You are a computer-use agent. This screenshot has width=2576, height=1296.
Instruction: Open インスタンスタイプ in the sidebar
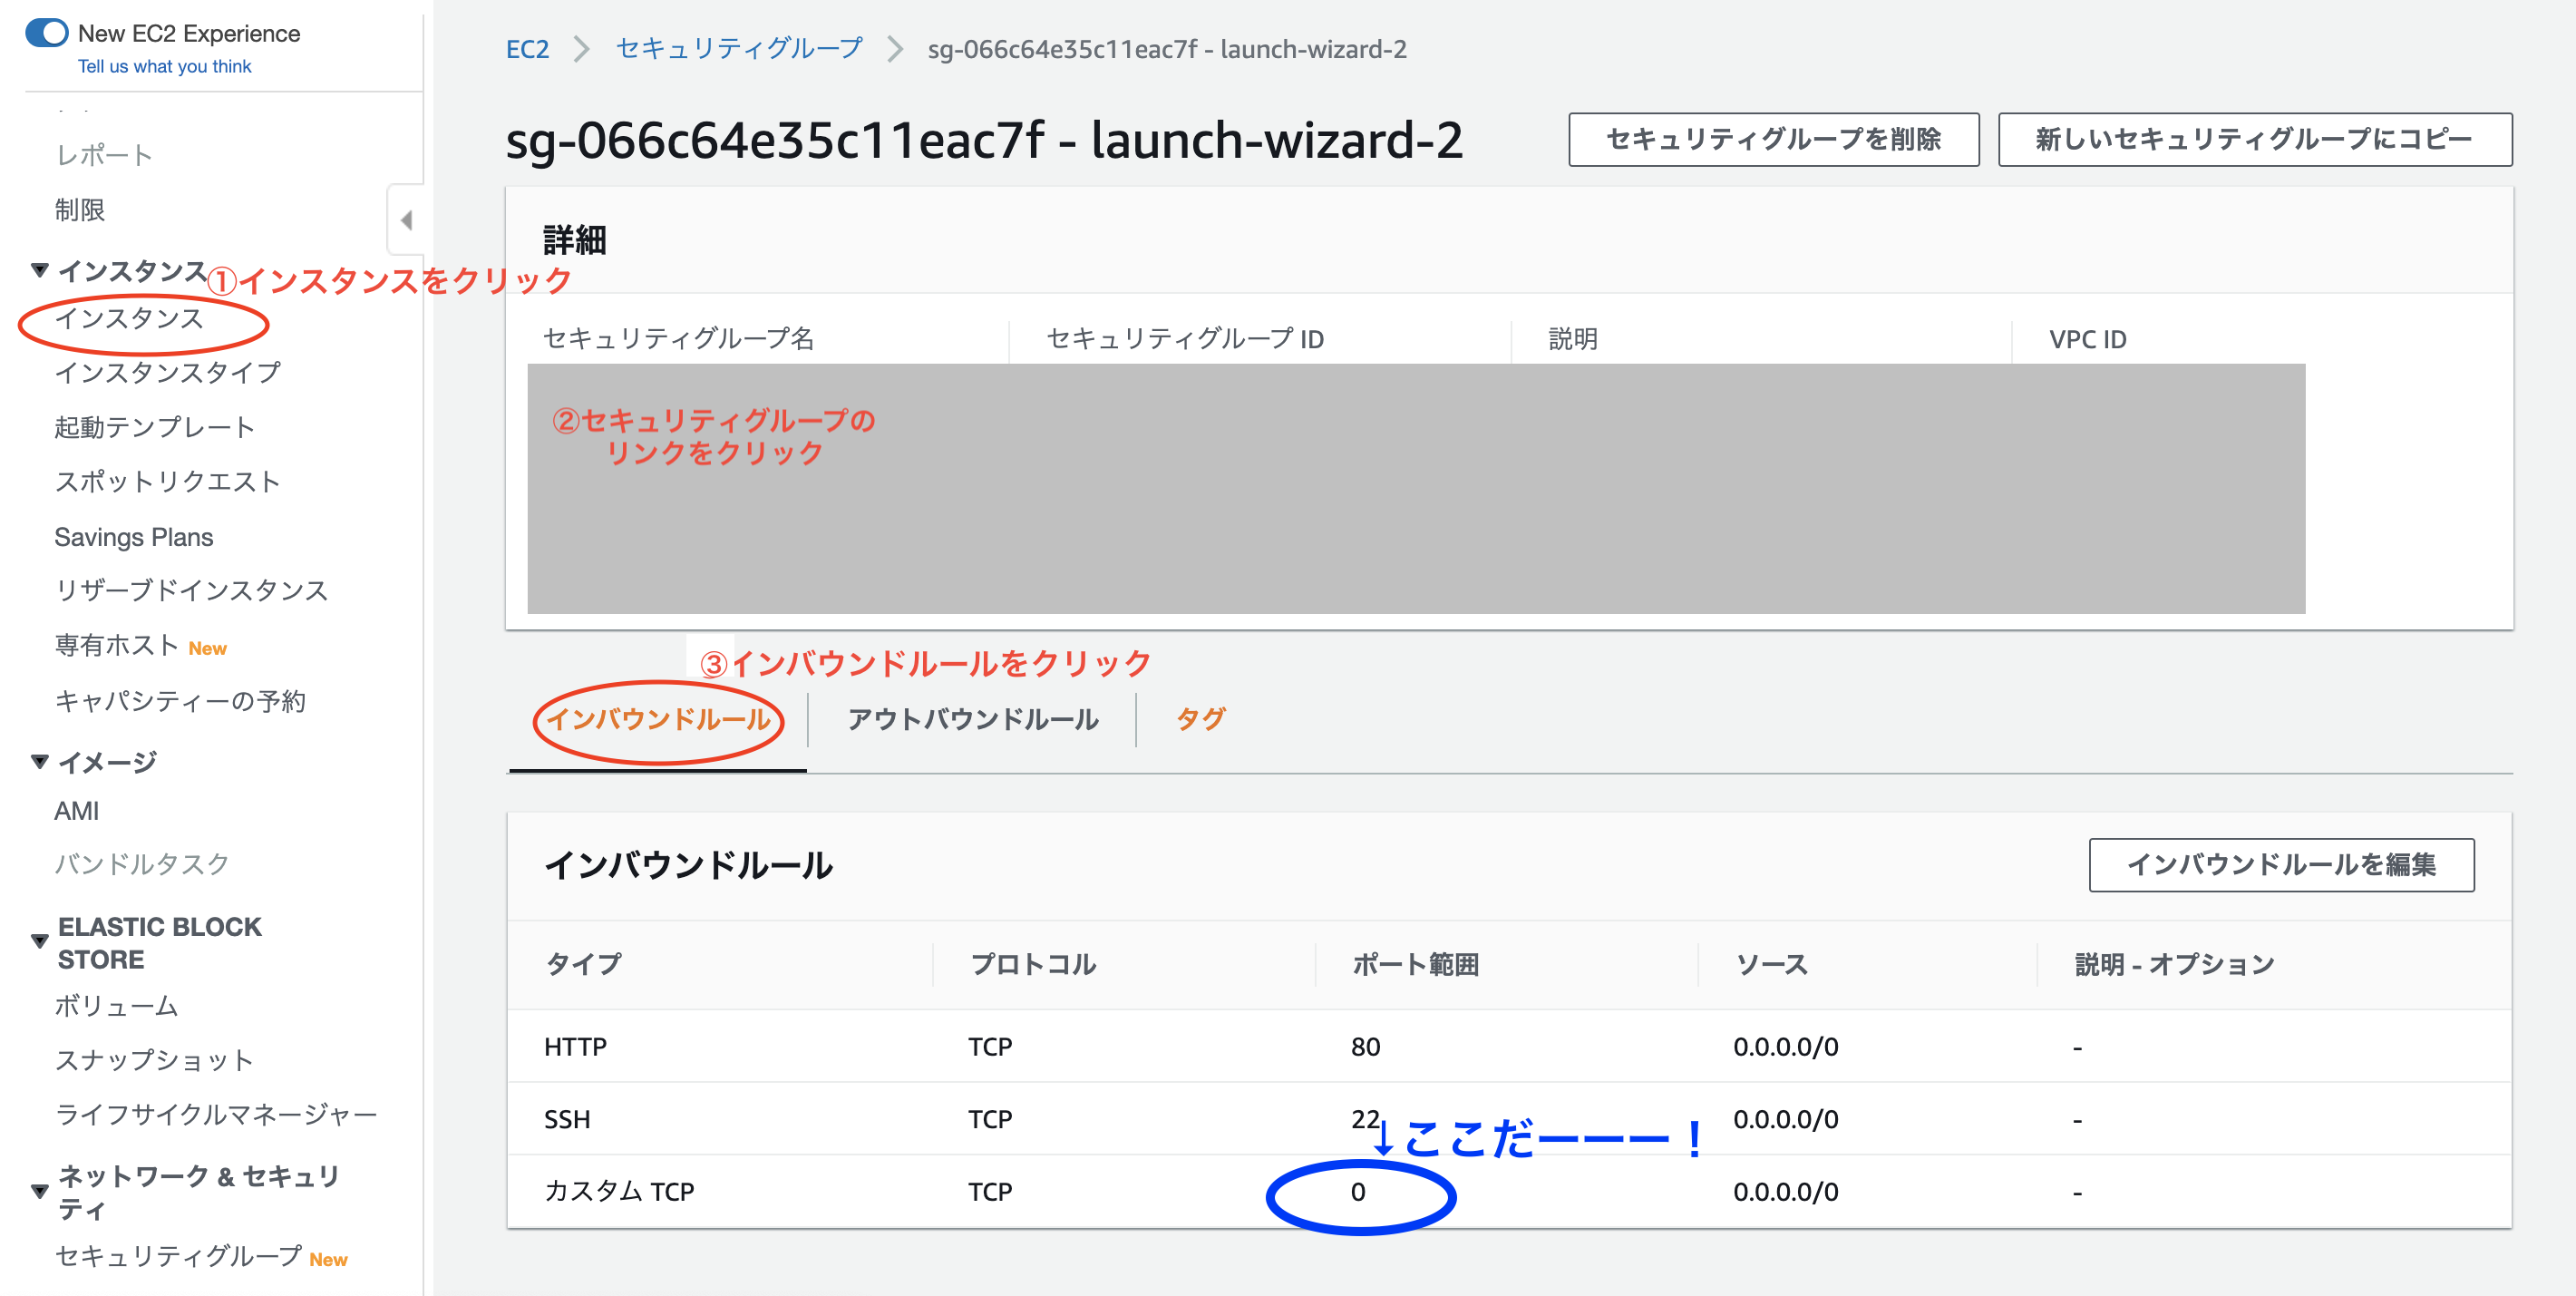[x=168, y=373]
